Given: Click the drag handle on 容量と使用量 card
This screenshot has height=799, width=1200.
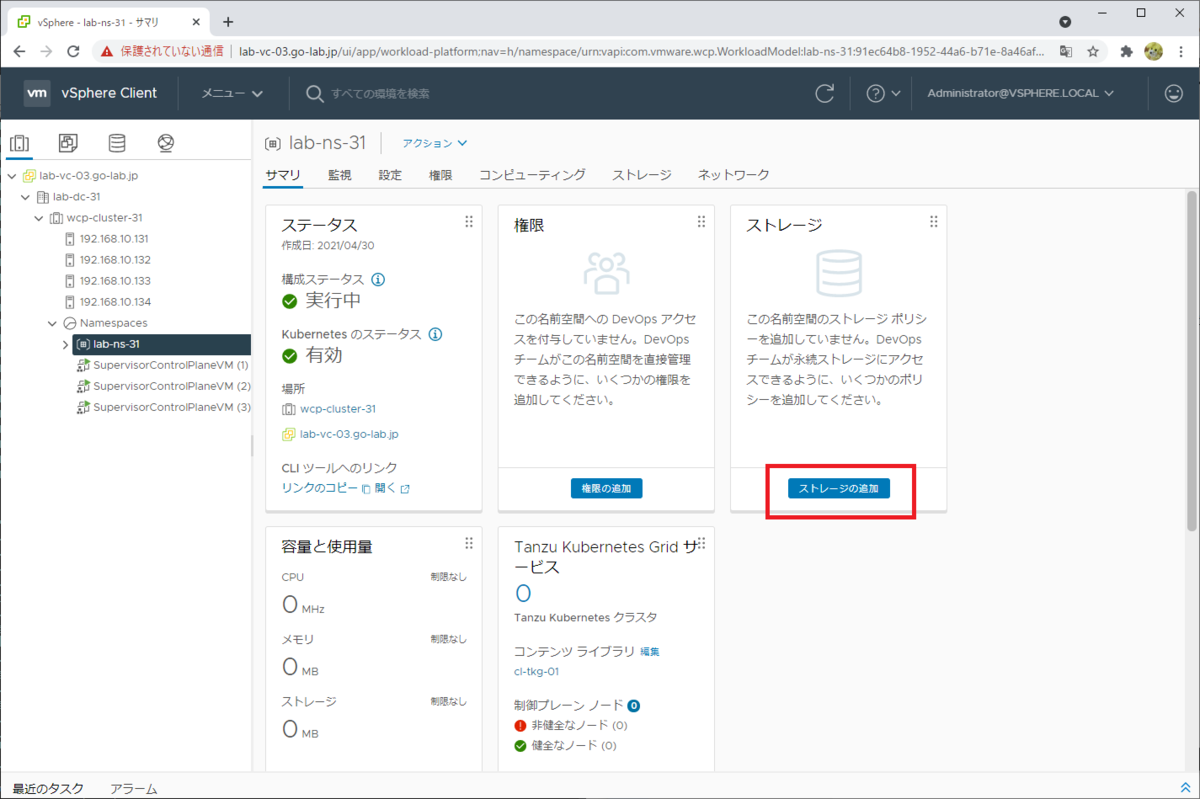Looking at the screenshot, I should [x=469, y=543].
